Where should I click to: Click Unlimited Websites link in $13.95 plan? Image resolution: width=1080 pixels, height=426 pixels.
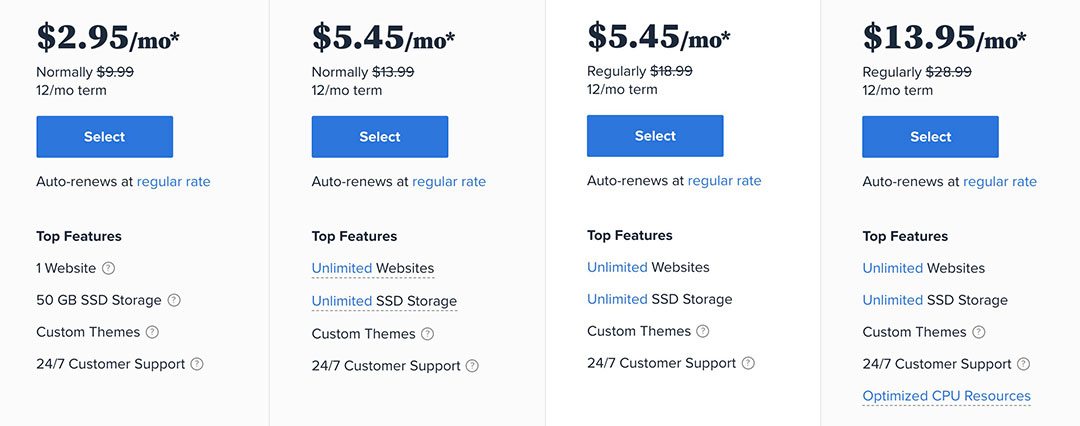pyautogui.click(x=893, y=268)
